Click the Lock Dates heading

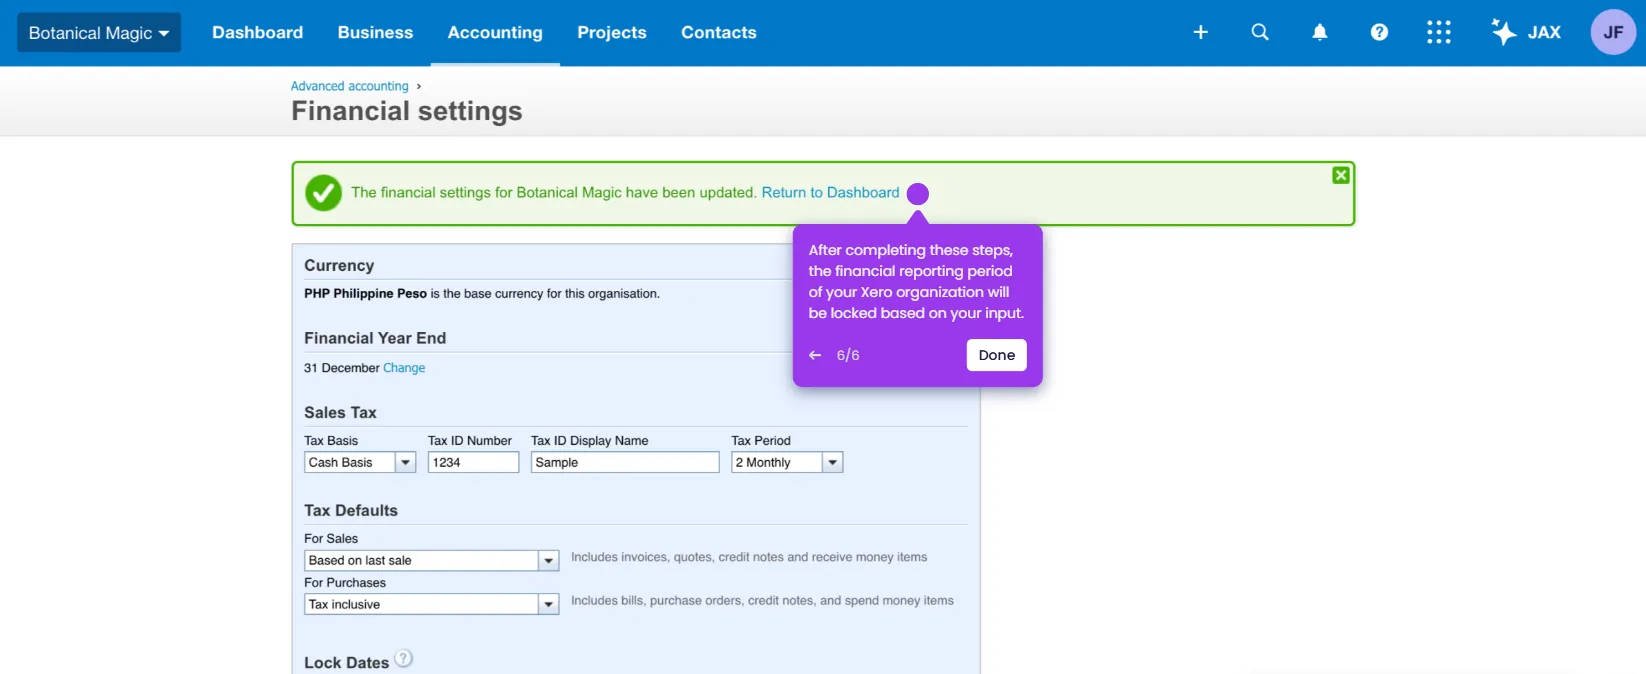coord(346,663)
